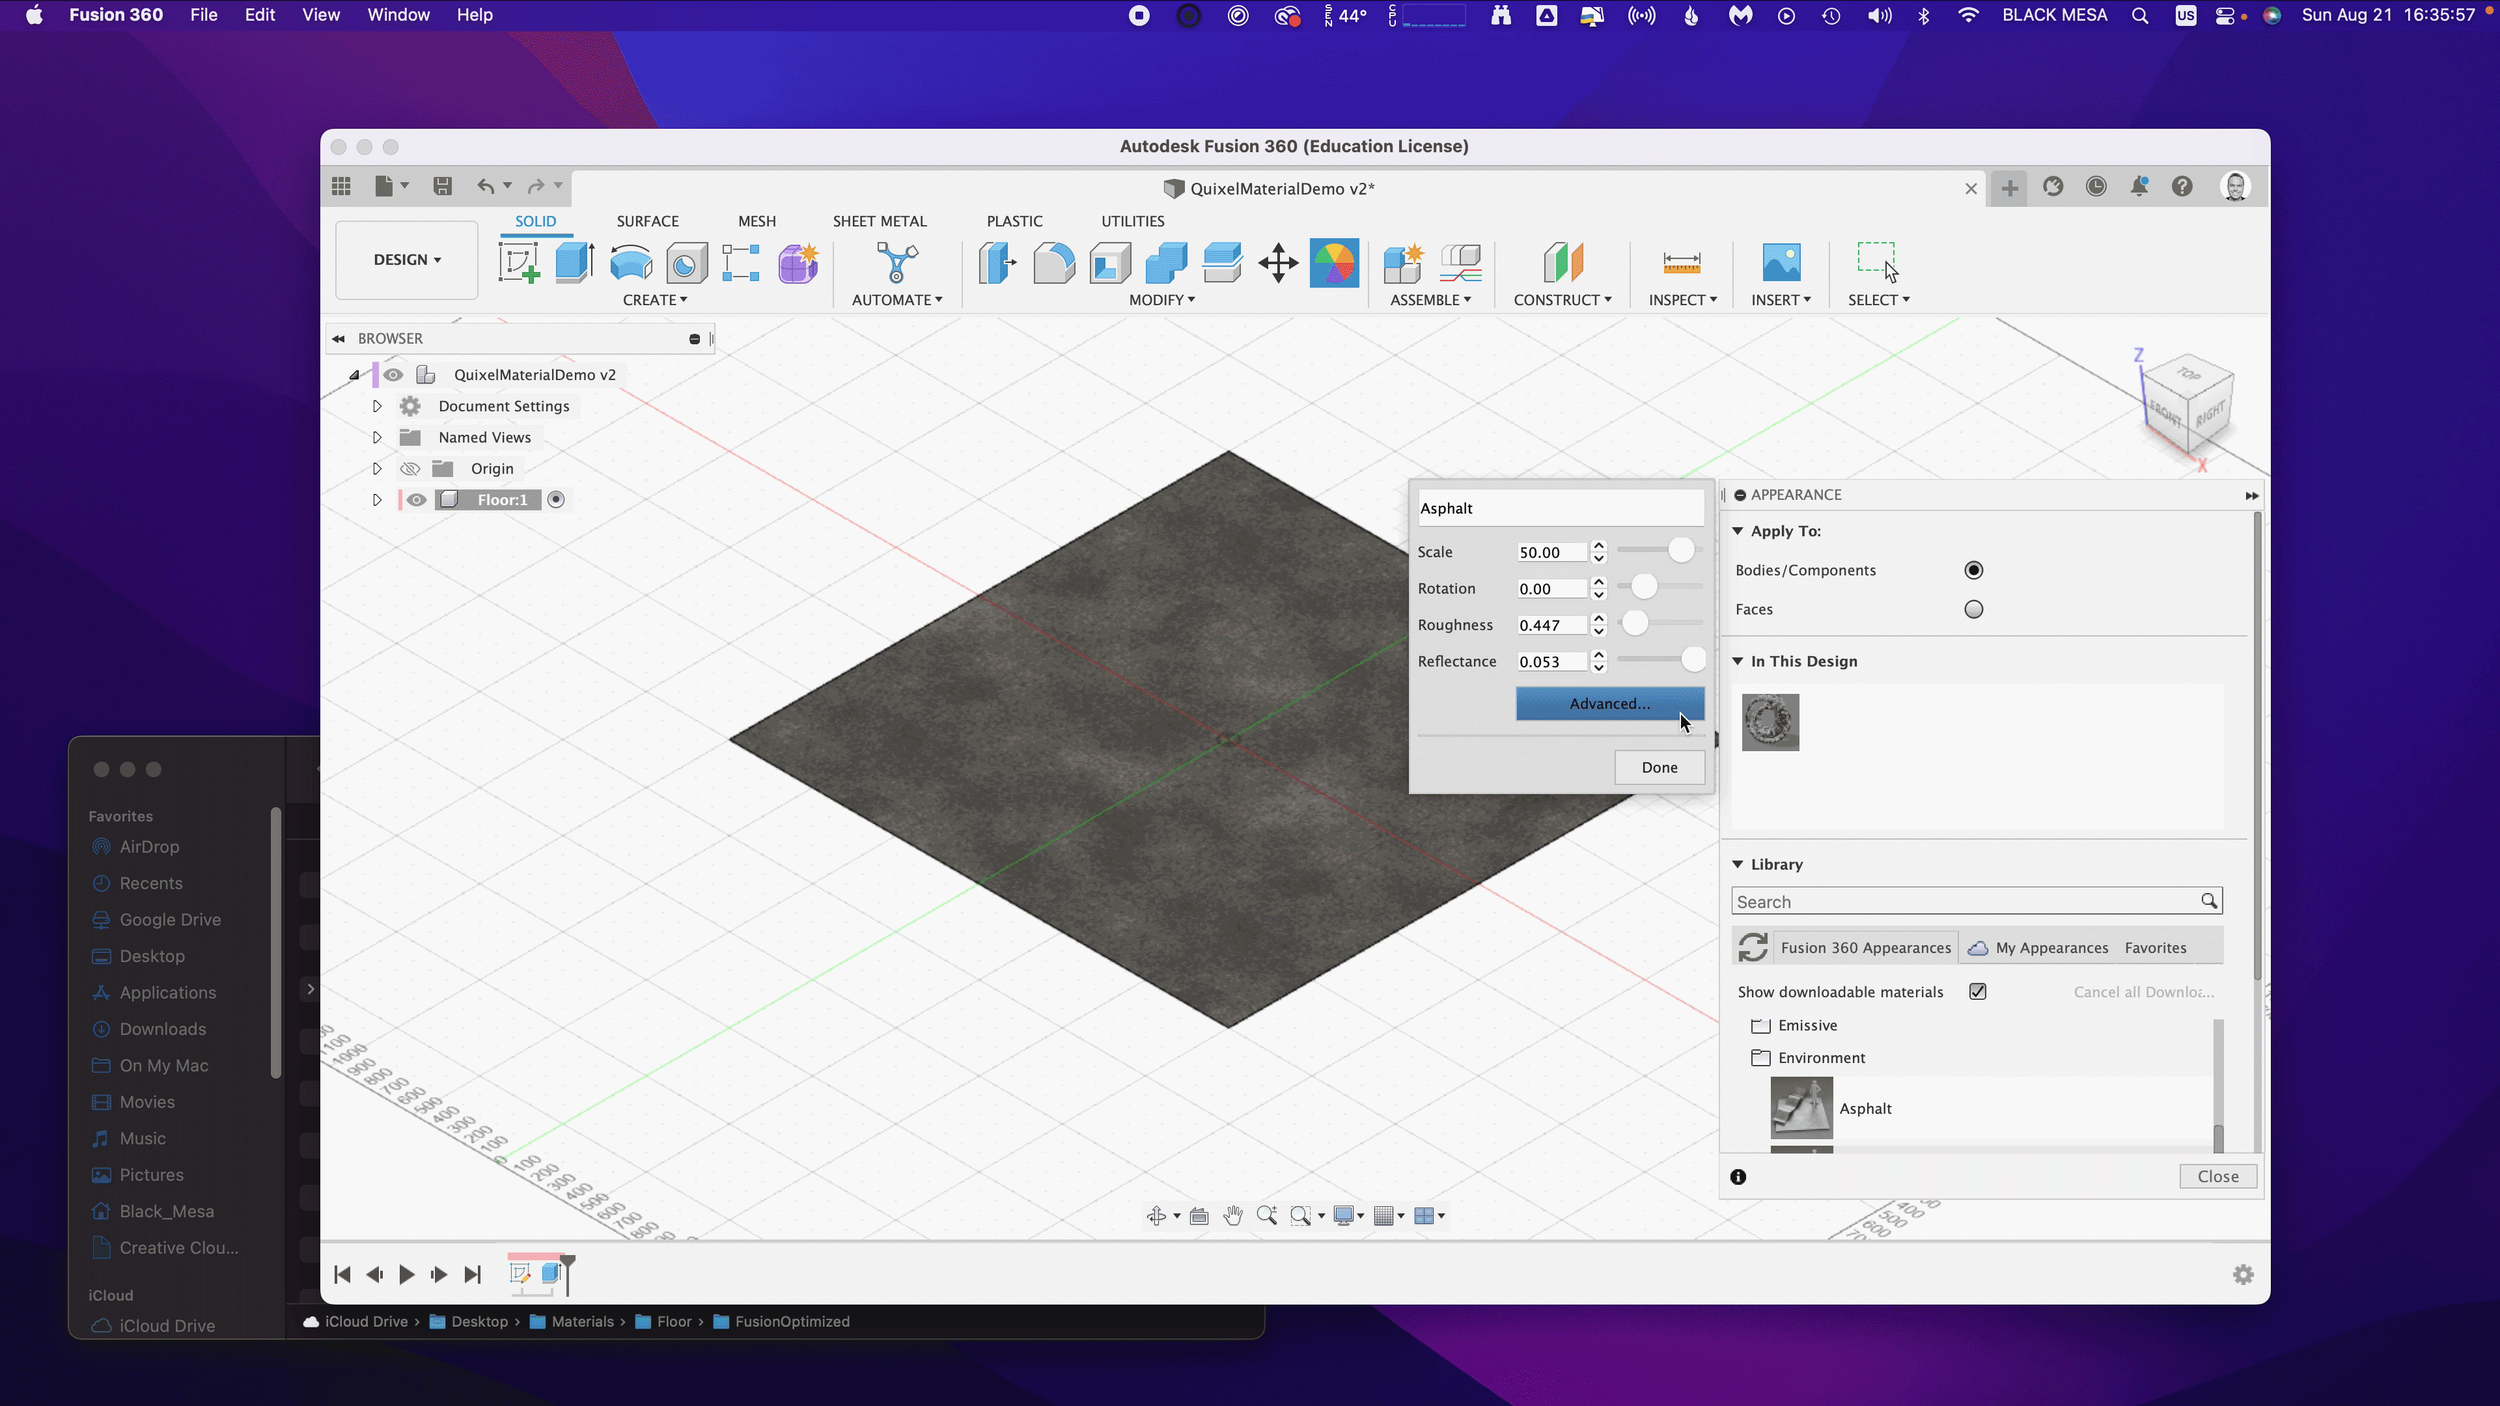Expand the Document Settings node
Image resolution: width=2500 pixels, height=1406 pixels.
[377, 406]
